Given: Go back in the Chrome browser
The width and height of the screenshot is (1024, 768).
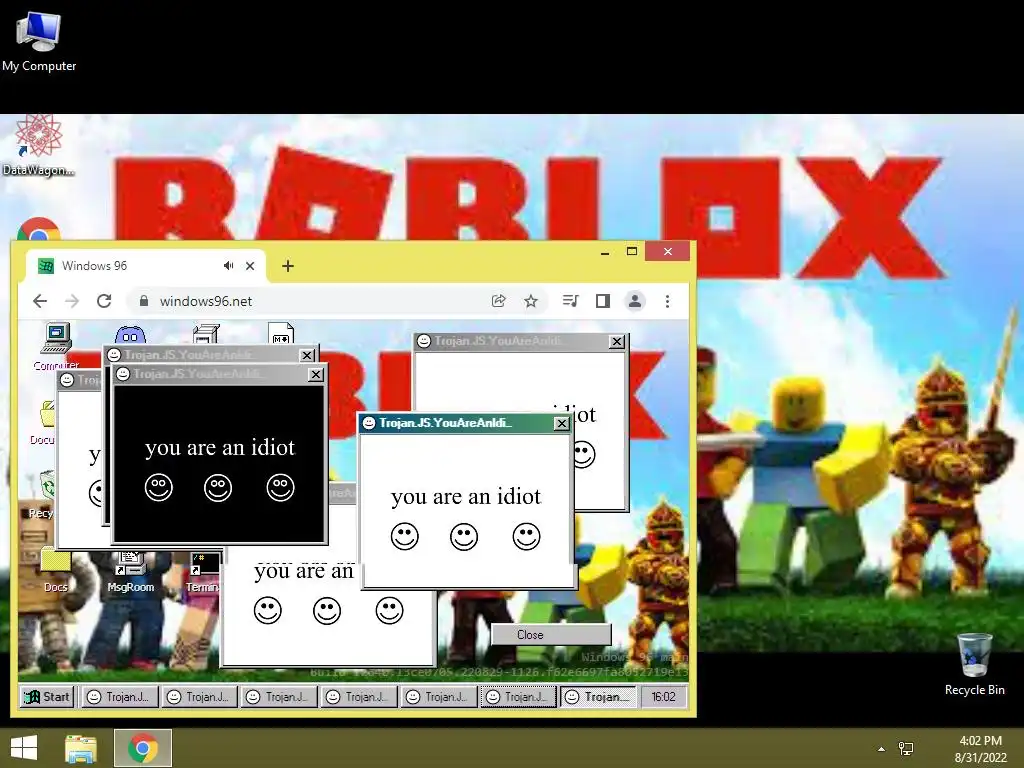Looking at the screenshot, I should [x=40, y=301].
